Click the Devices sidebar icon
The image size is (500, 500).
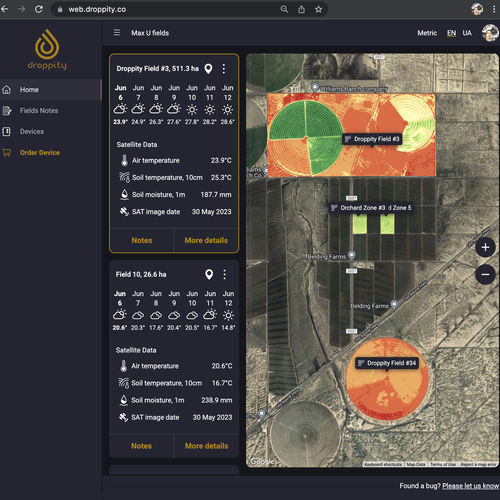(6, 132)
